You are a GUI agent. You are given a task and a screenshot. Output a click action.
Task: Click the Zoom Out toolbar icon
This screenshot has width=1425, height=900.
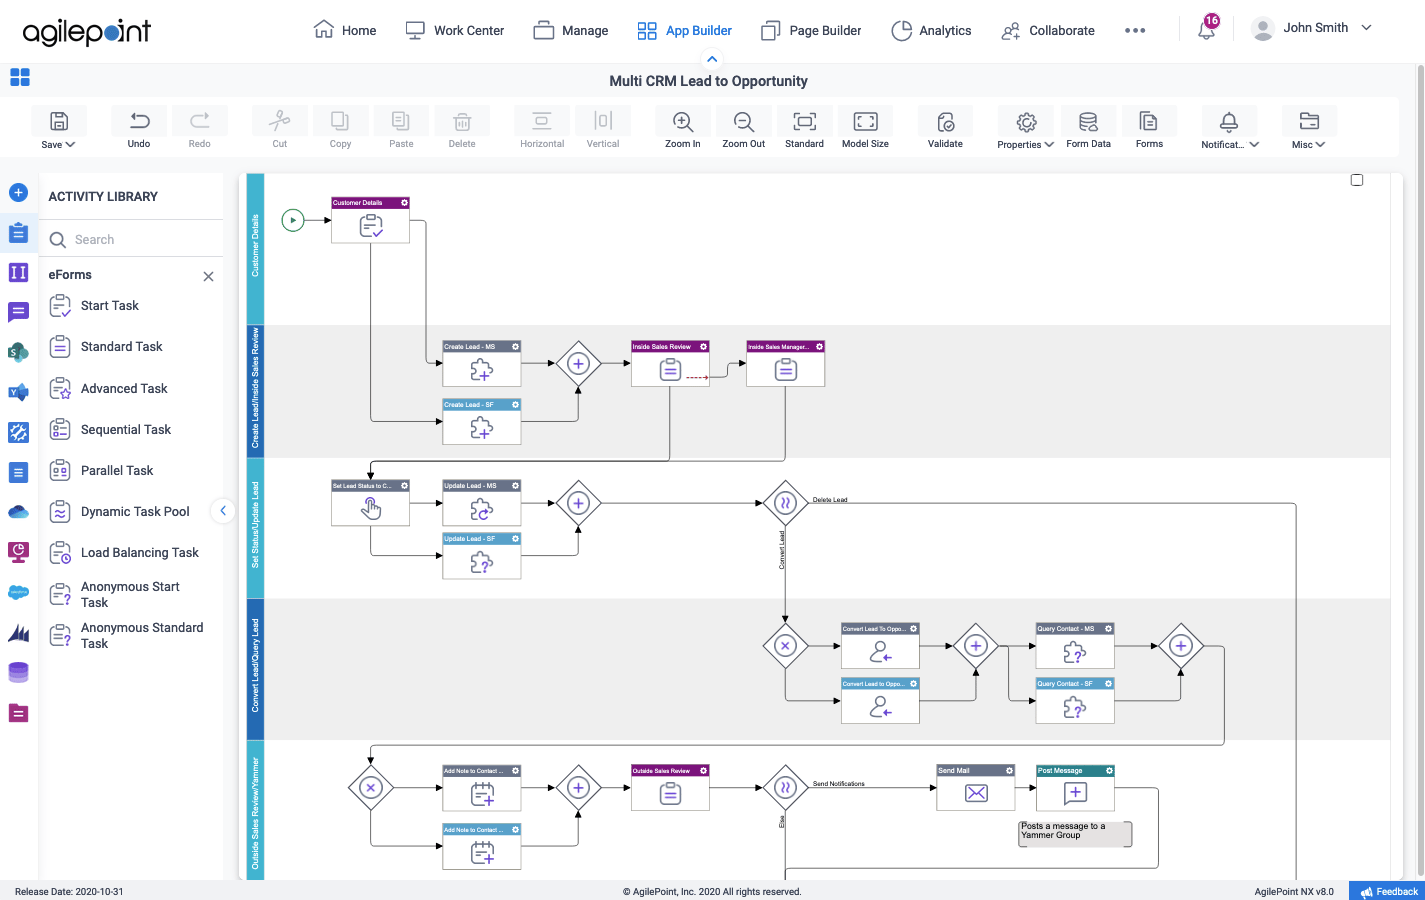[x=743, y=128]
